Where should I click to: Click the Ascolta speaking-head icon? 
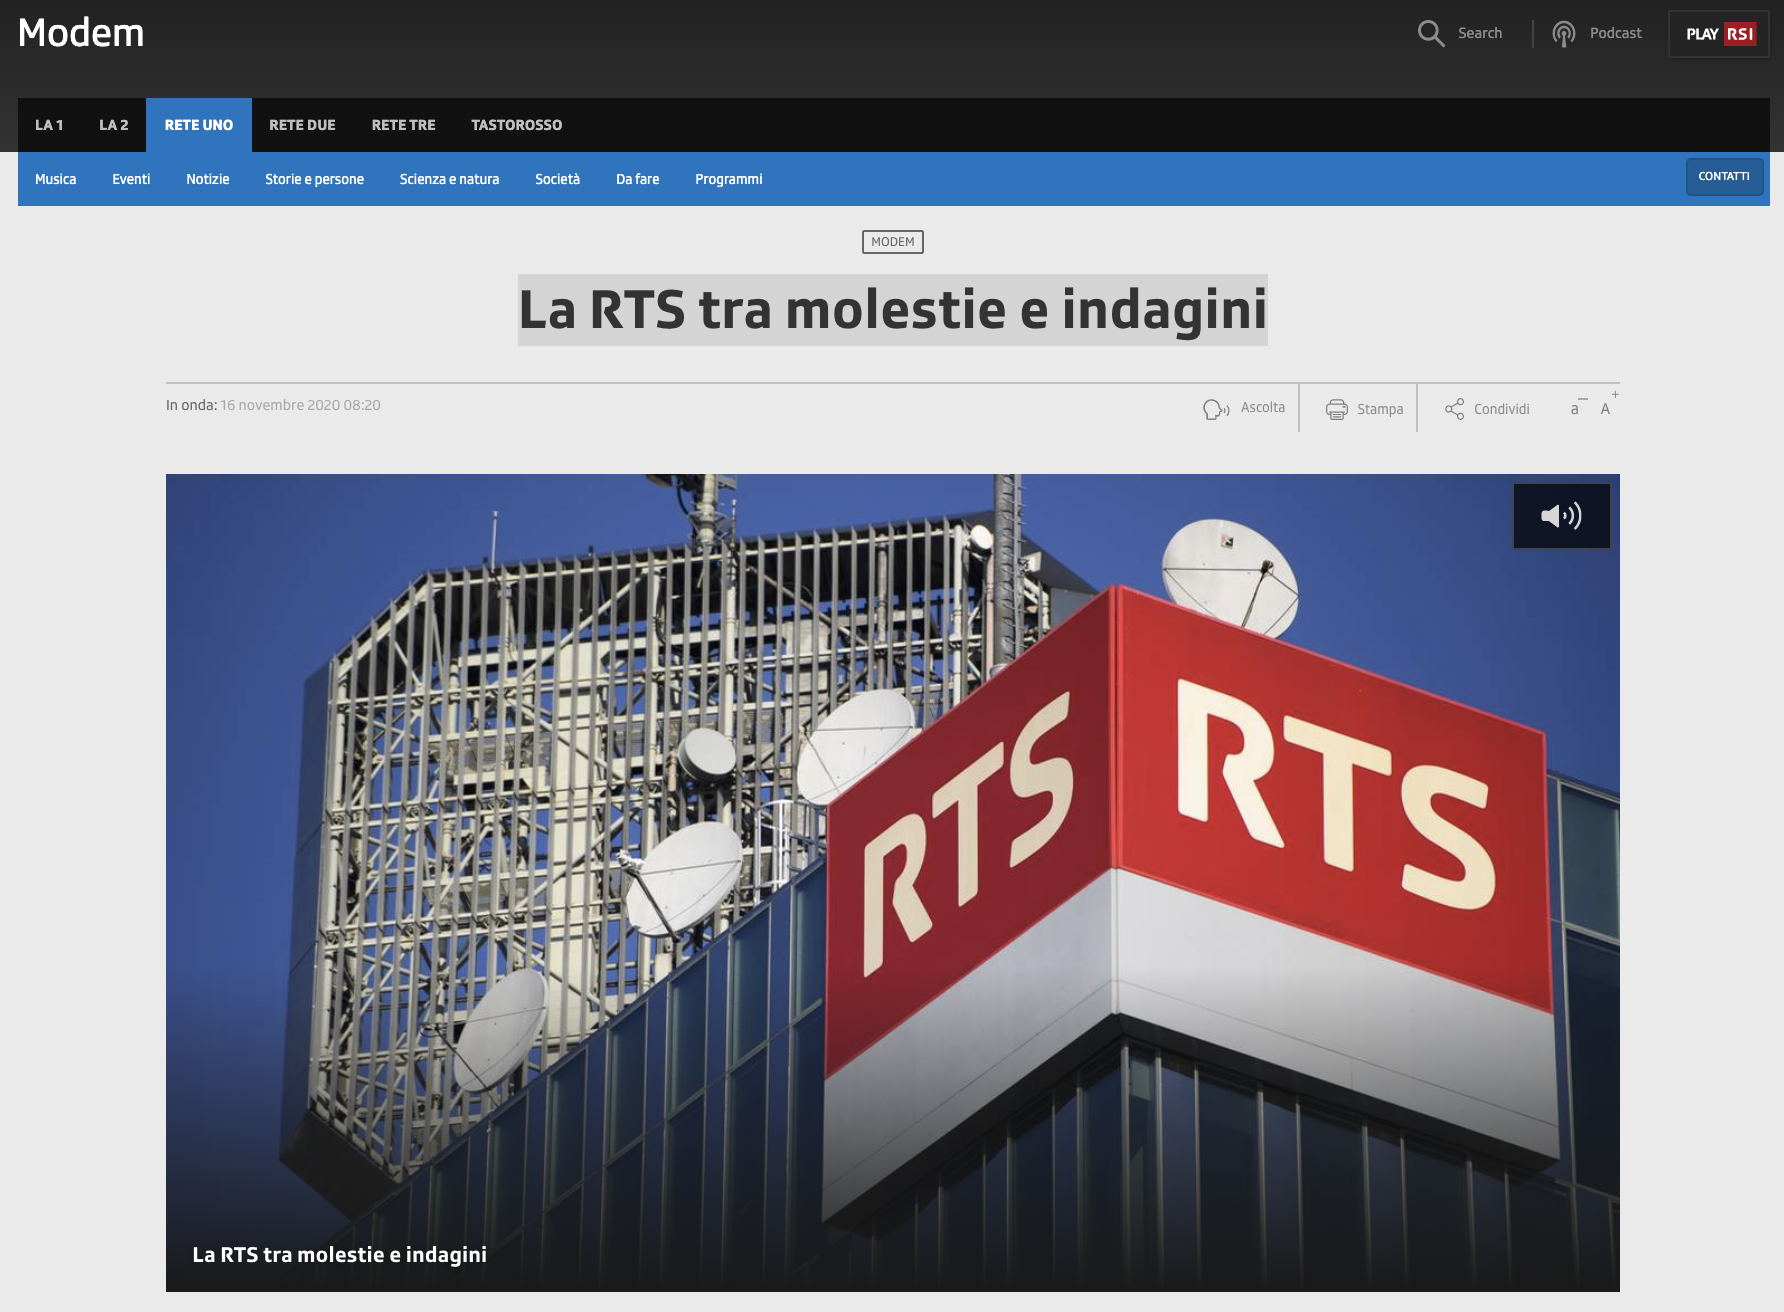[1216, 409]
